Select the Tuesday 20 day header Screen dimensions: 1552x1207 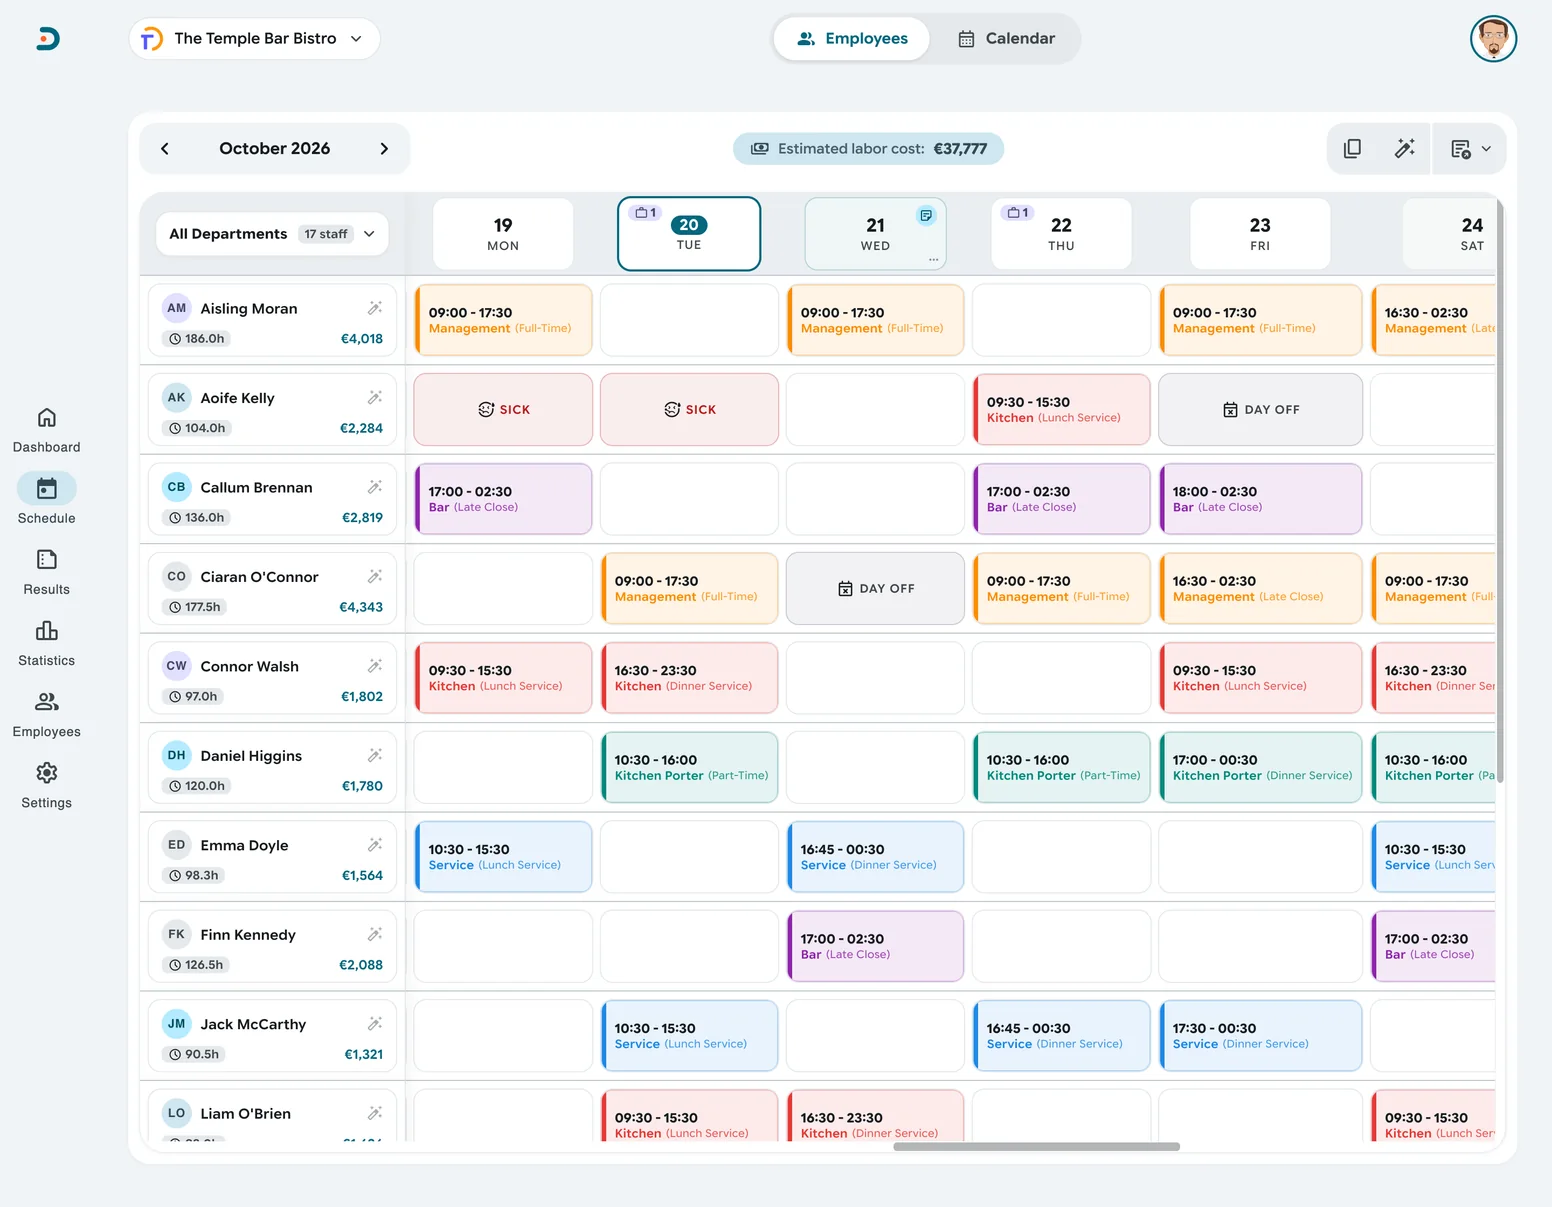click(x=689, y=234)
